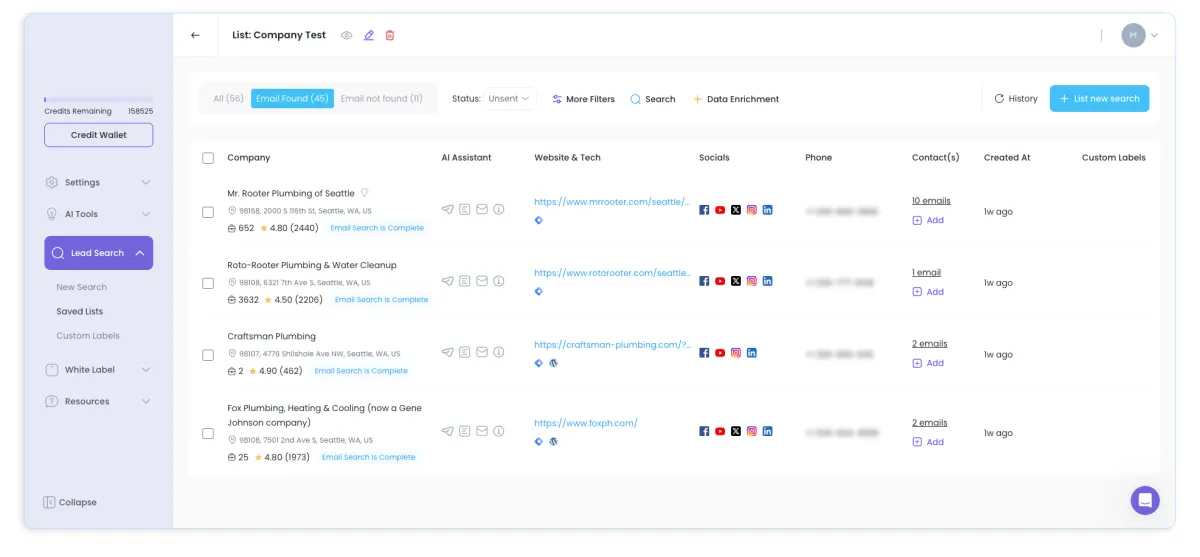1200x557 pixels.
Task: Expand the Settings sidebar section
Action: (x=98, y=182)
